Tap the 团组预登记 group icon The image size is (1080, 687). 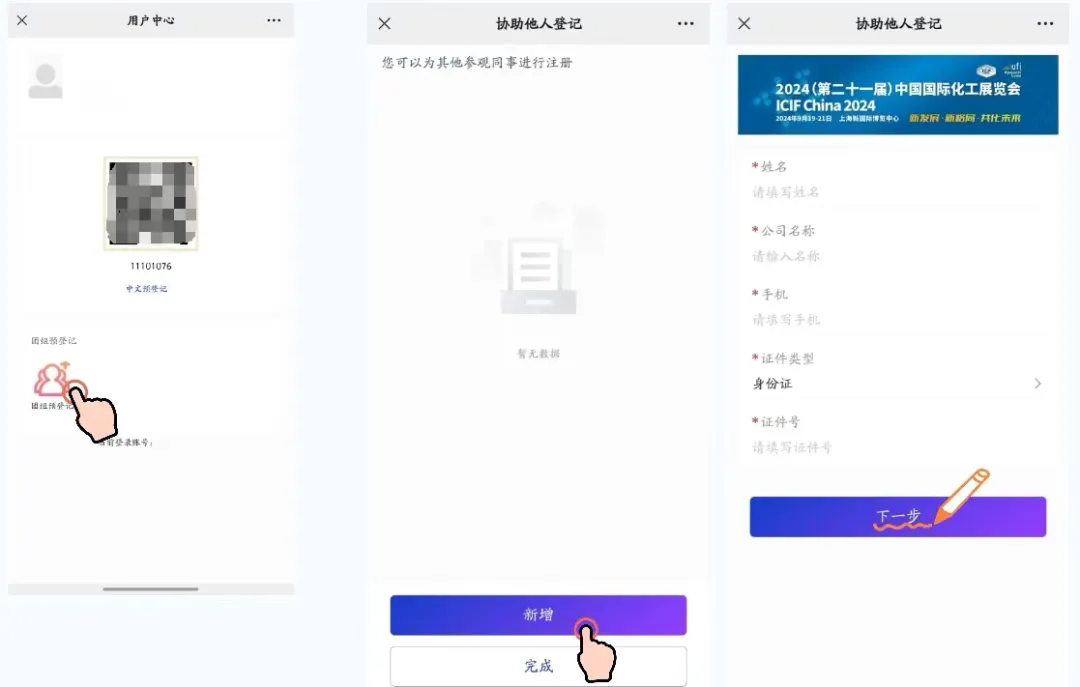pos(52,380)
